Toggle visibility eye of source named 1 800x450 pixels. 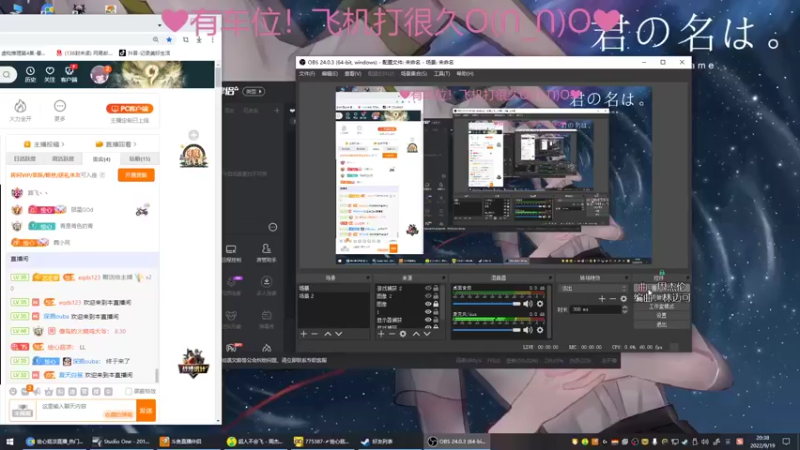tap(428, 312)
